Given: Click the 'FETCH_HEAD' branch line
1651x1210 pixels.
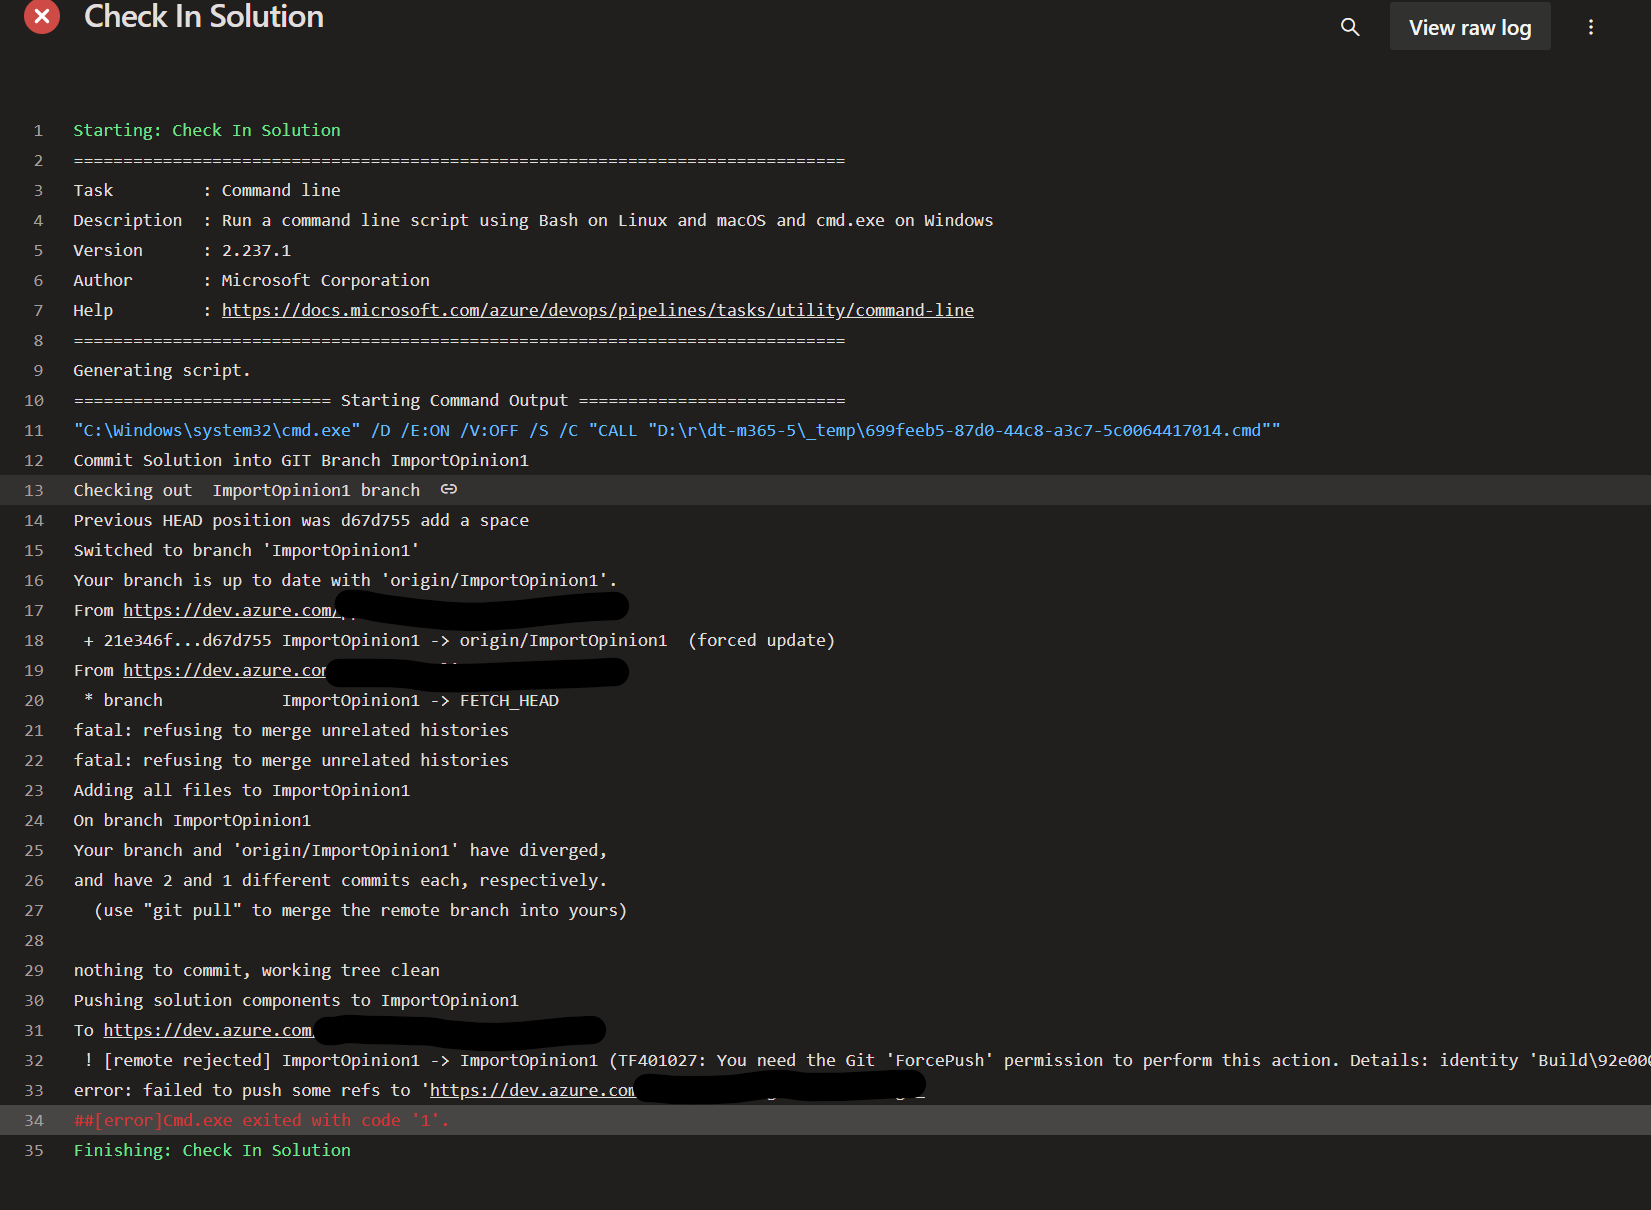Looking at the screenshot, I should pos(321,700).
